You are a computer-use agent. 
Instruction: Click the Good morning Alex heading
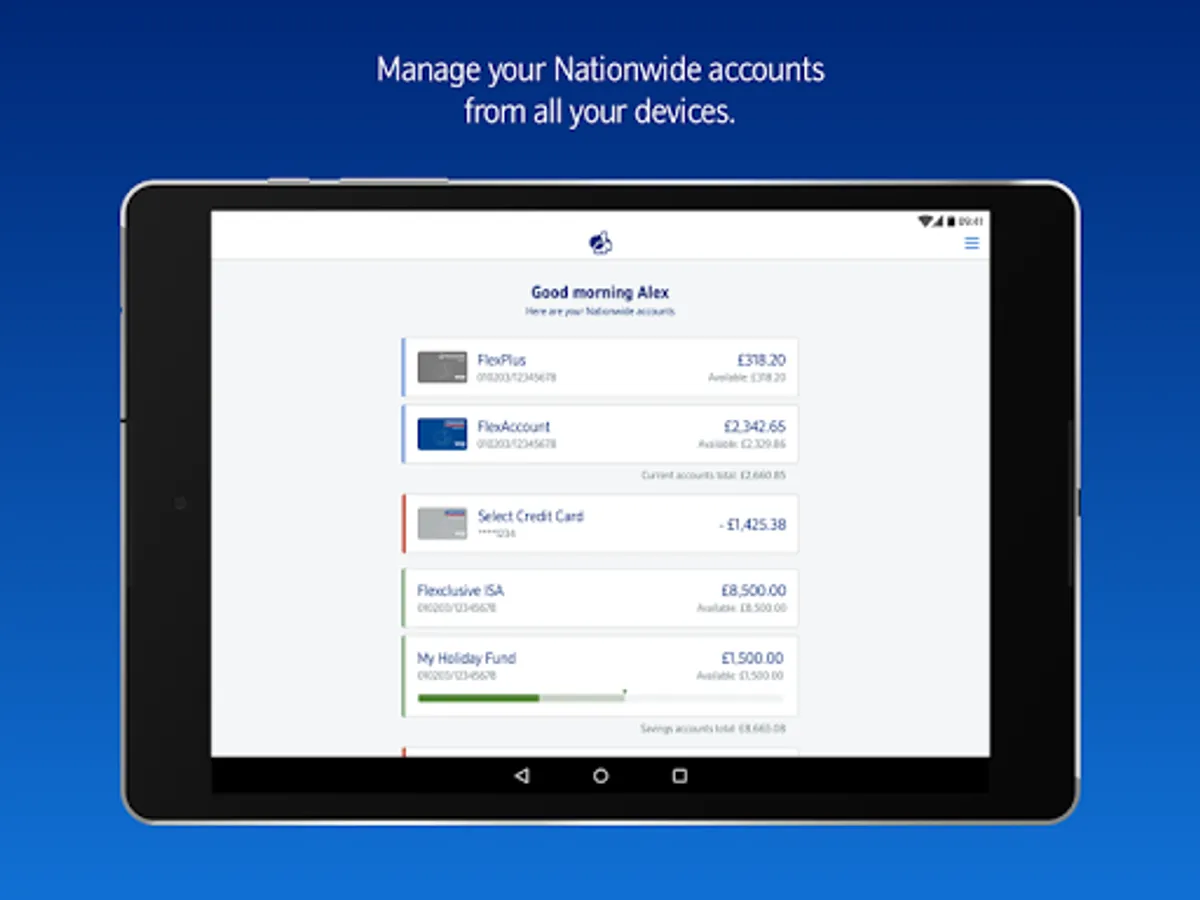(600, 292)
